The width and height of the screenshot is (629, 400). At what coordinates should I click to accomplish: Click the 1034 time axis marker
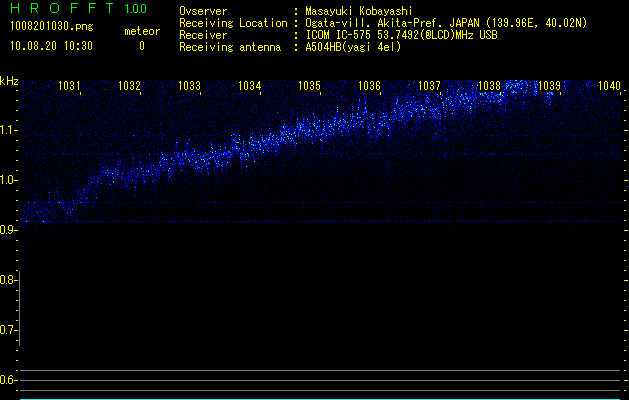[x=250, y=85]
